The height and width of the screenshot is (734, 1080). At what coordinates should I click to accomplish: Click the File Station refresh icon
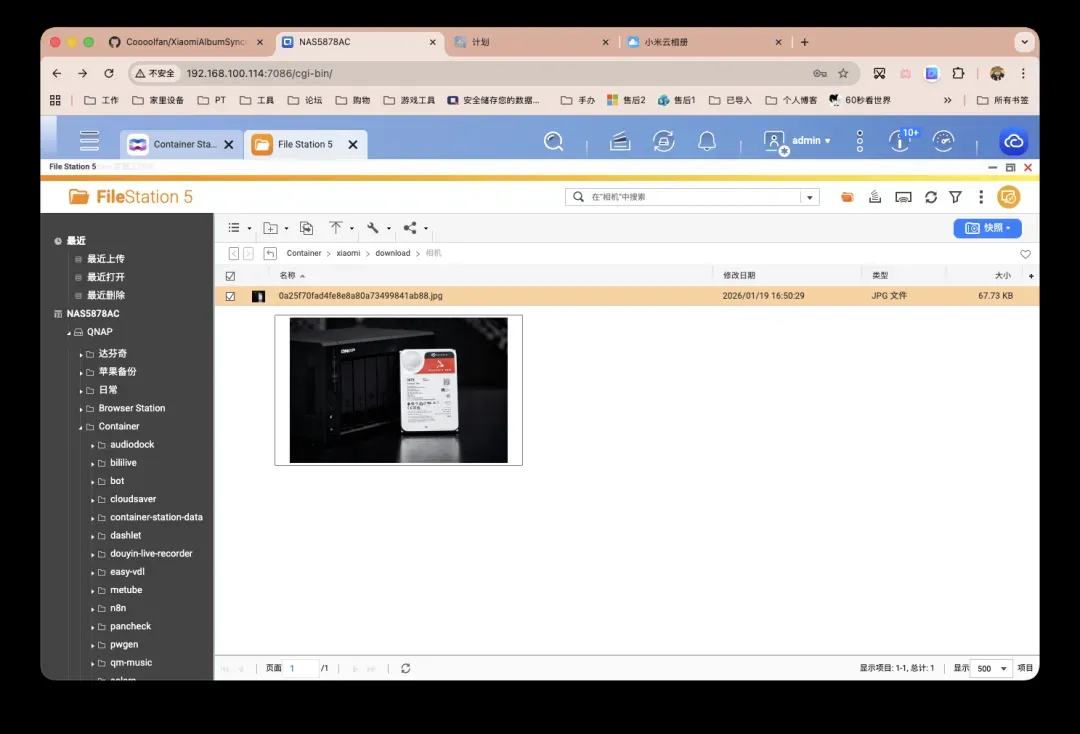[930, 197]
